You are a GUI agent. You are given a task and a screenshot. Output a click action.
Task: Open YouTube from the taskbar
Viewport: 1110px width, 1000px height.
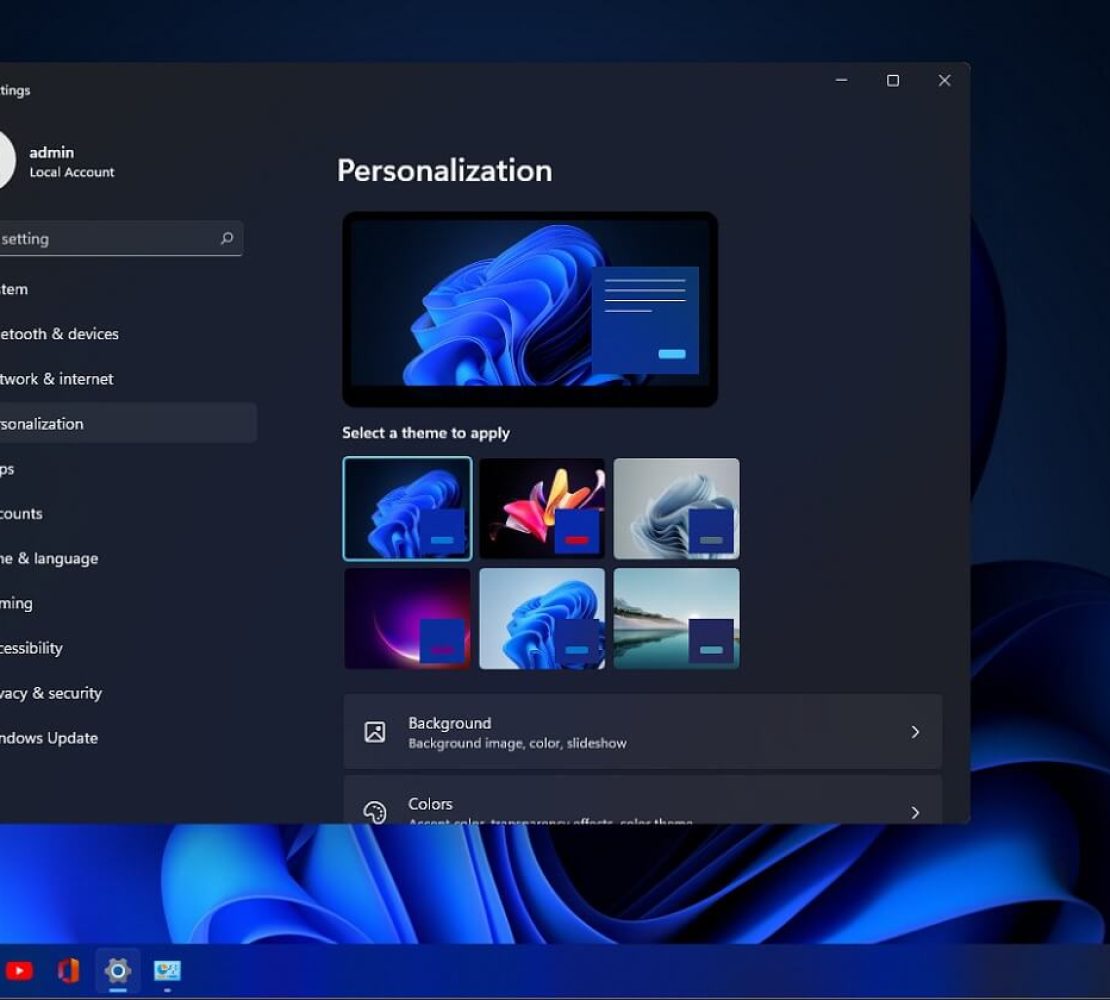point(19,970)
